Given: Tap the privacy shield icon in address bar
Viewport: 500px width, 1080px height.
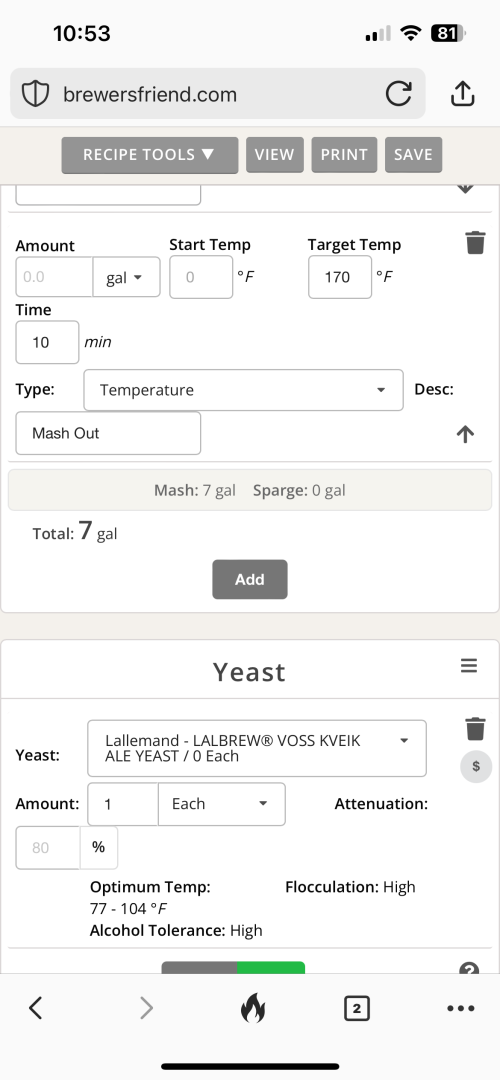Looking at the screenshot, I should click(x=35, y=94).
